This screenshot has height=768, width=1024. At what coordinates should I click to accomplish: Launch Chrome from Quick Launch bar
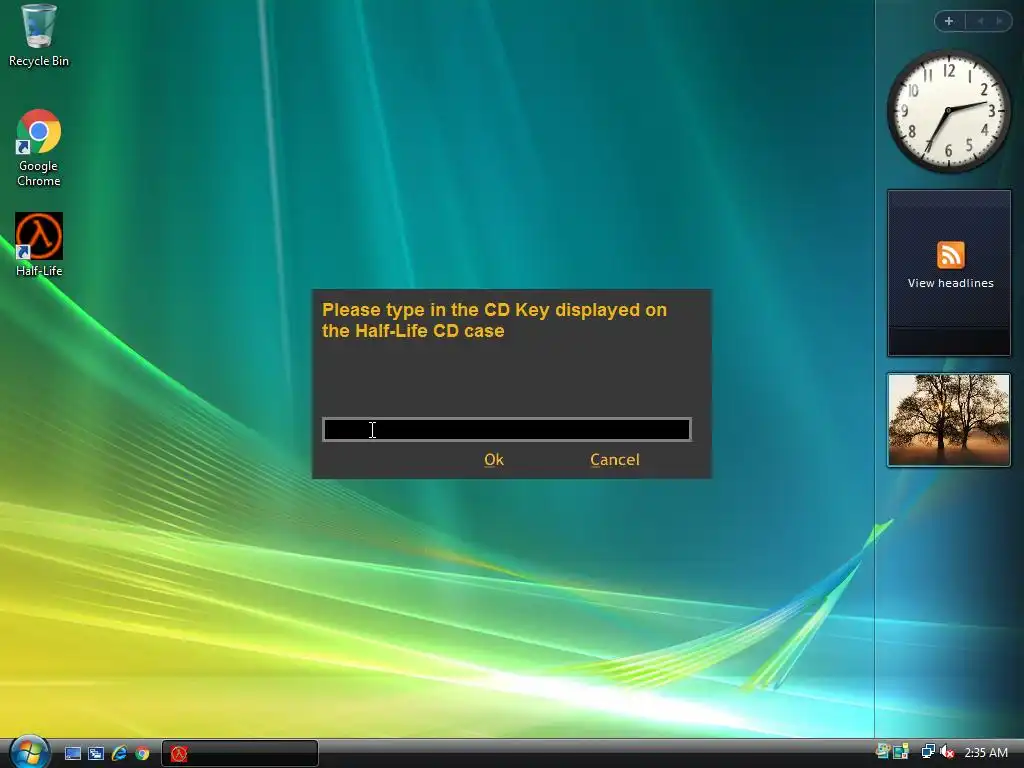point(142,754)
